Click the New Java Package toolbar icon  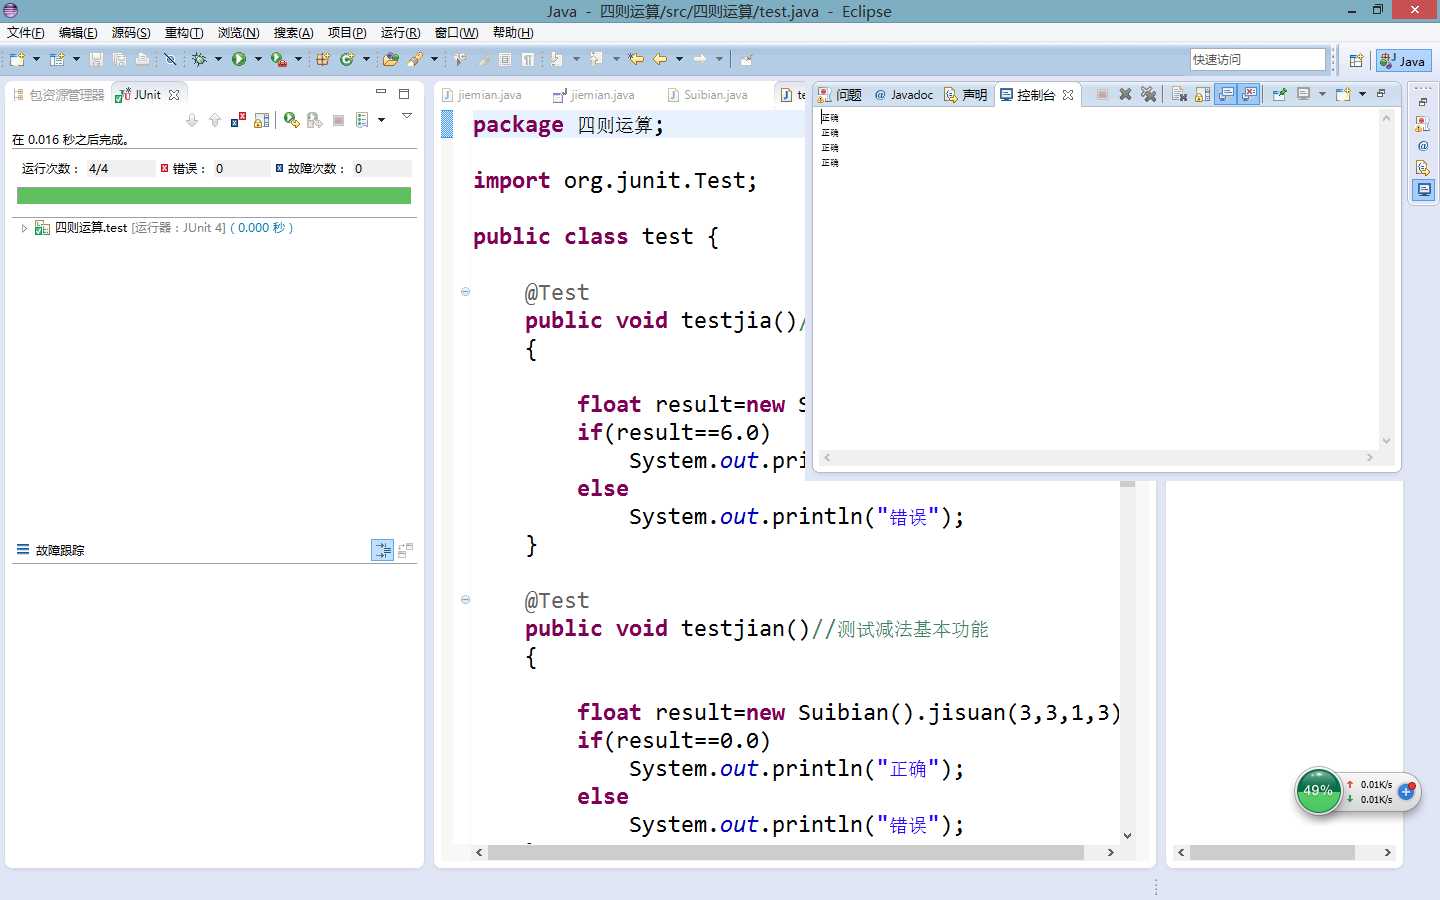pyautogui.click(x=323, y=59)
